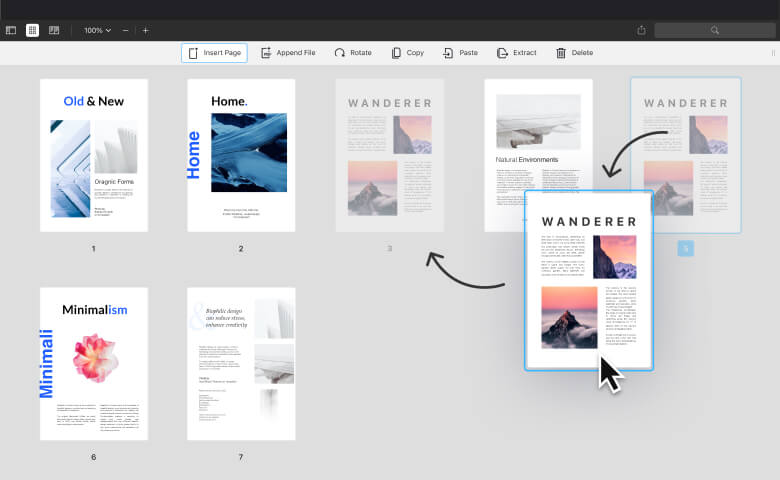The width and height of the screenshot is (780, 480).
Task: Click the Insert Page button
Action: pos(214,53)
